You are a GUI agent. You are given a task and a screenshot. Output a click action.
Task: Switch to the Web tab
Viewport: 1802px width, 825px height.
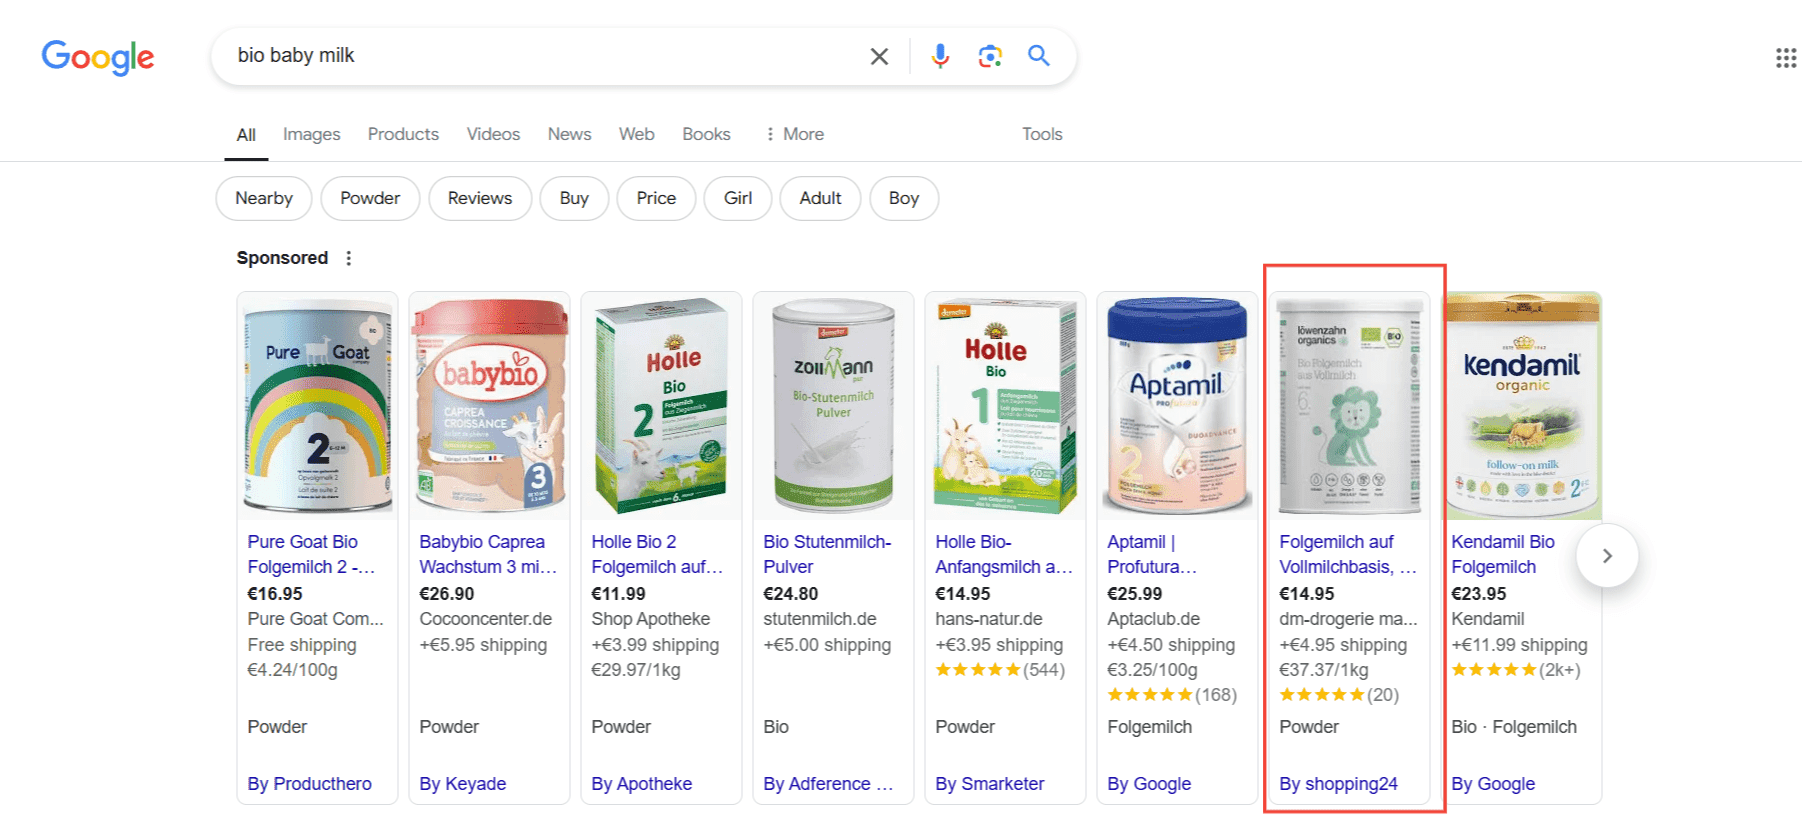(636, 134)
